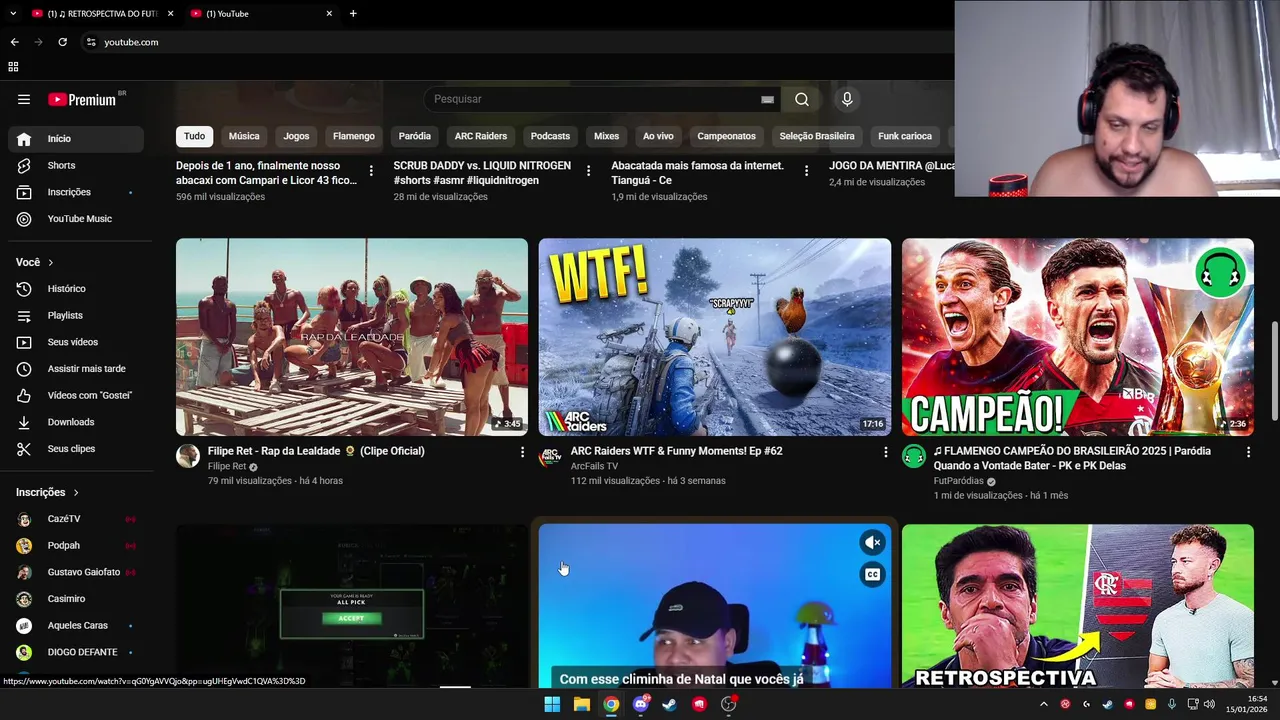The height and width of the screenshot is (720, 1280).
Task: Open the YouTube hamburger guide menu
Action: (x=24, y=99)
